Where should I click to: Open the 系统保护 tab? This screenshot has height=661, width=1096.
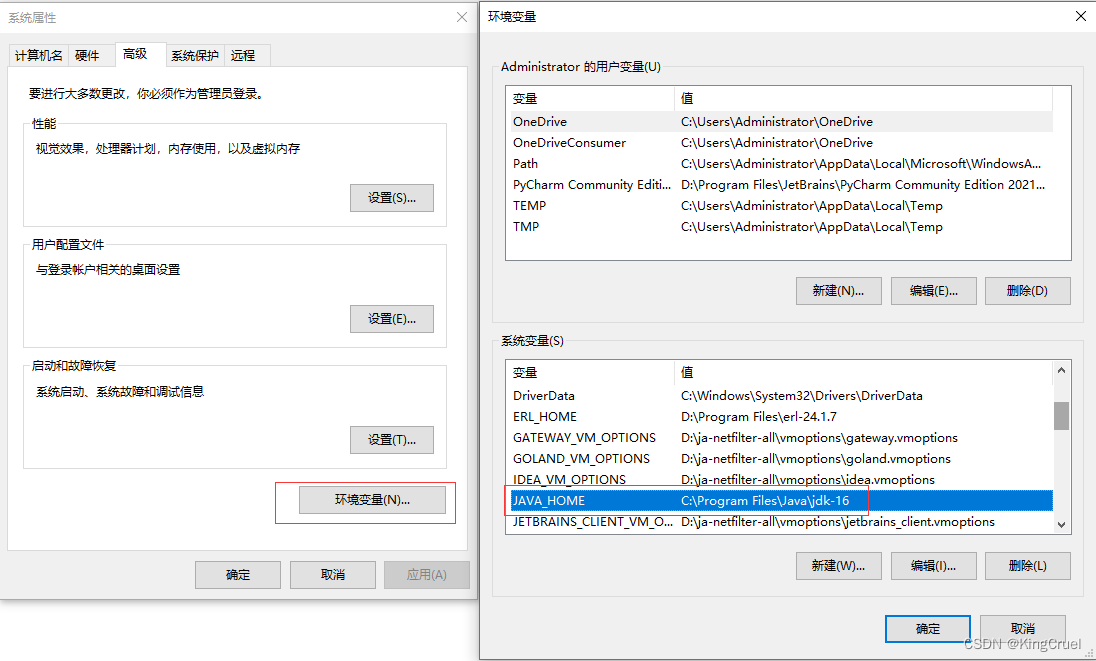pyautogui.click(x=194, y=55)
